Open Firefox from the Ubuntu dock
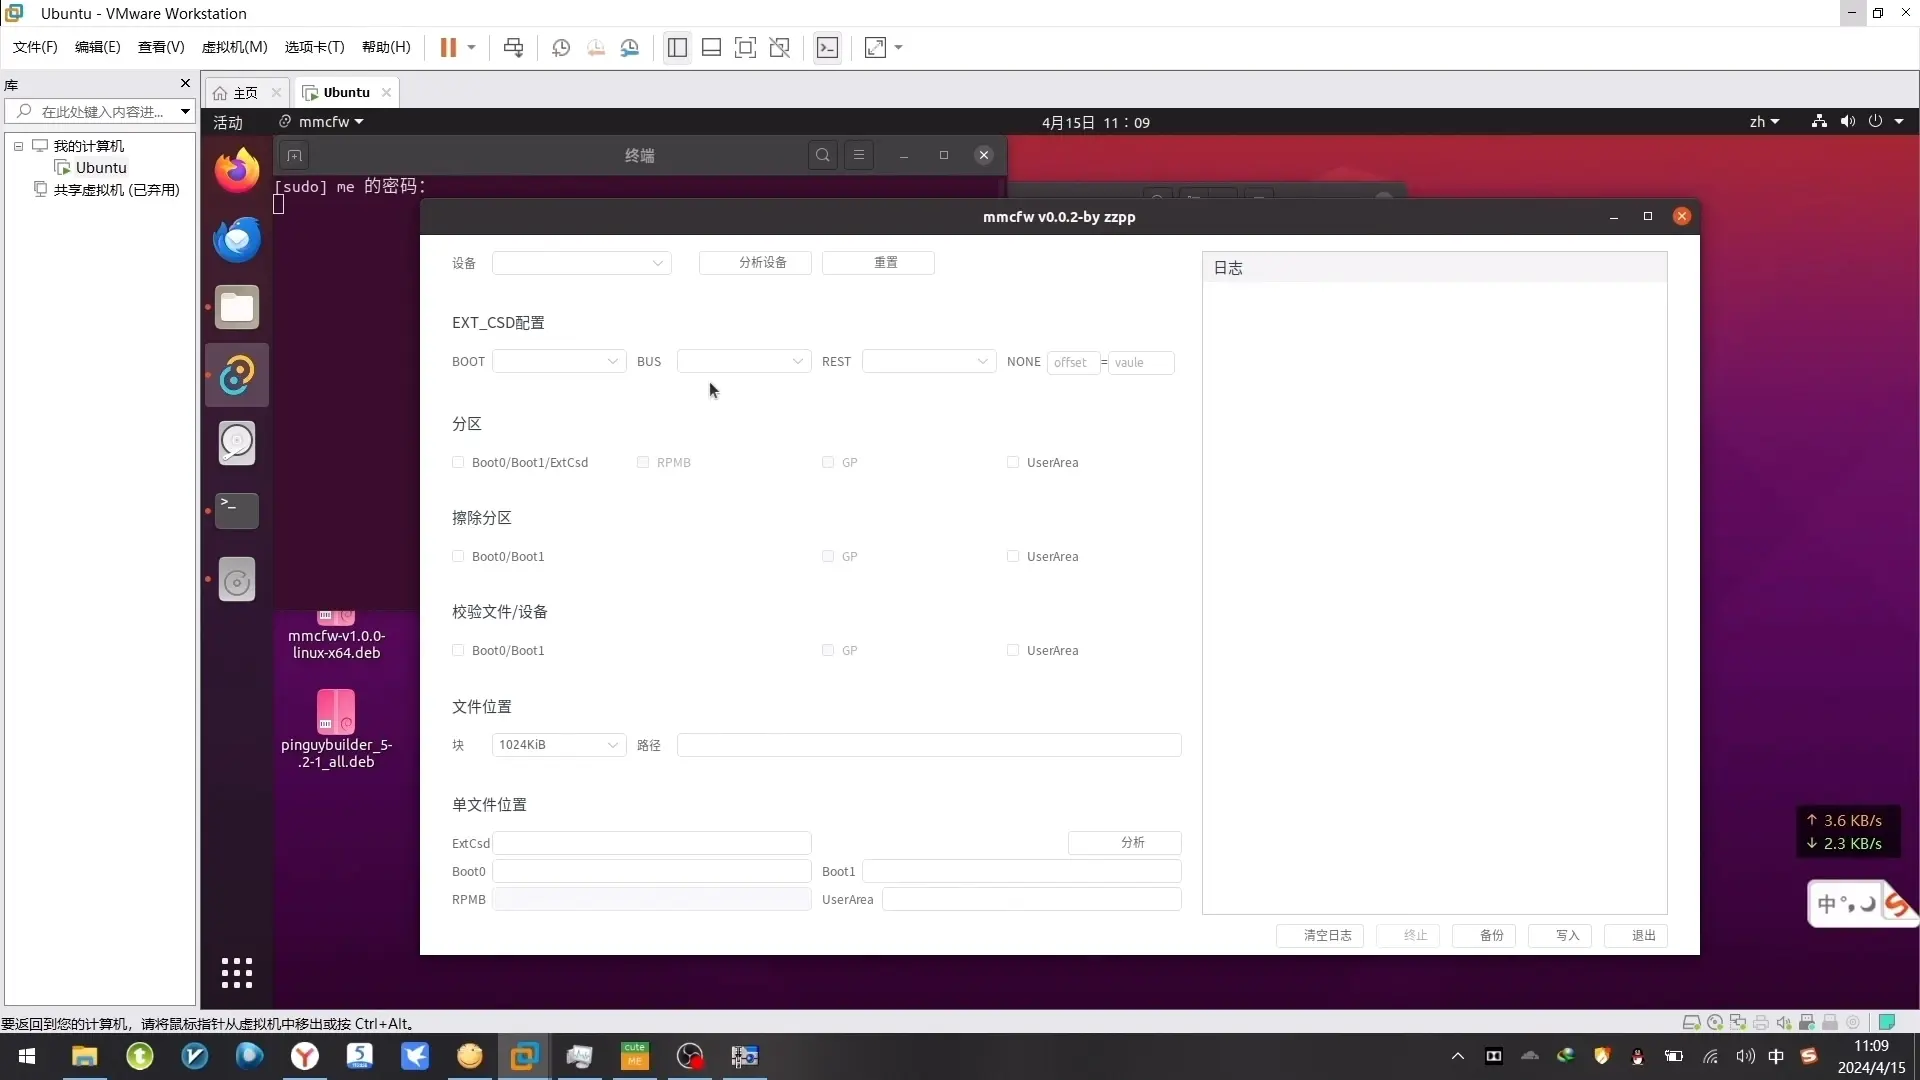Screen dimensions: 1920x1080 (237, 171)
